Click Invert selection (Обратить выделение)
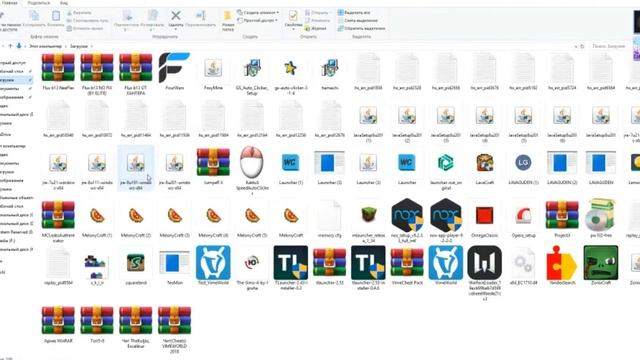 [361, 29]
